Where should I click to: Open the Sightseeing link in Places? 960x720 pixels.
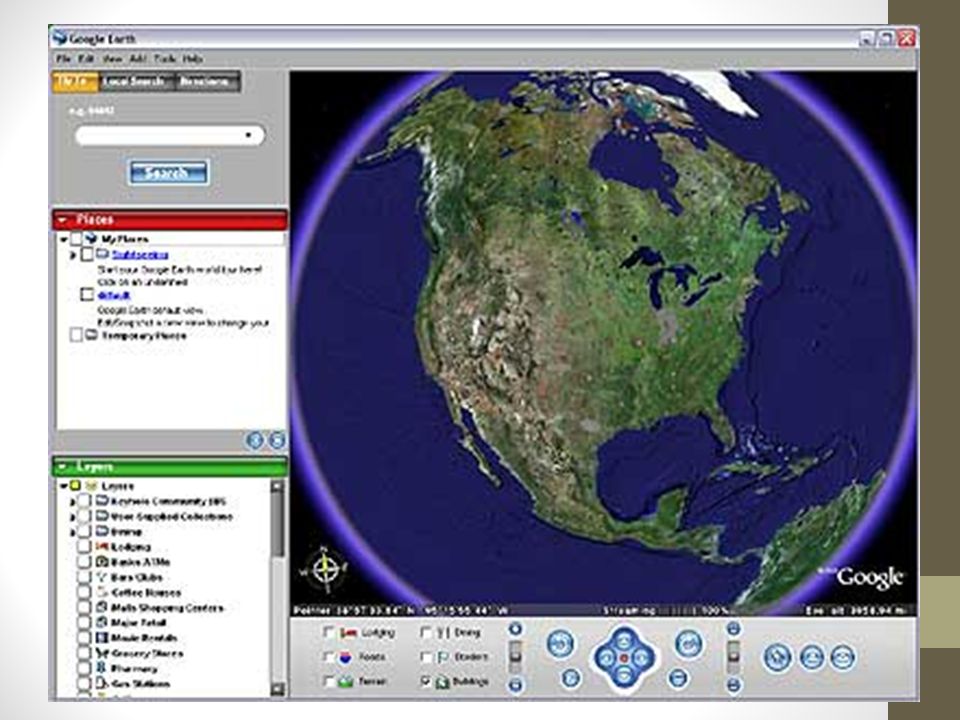140,255
